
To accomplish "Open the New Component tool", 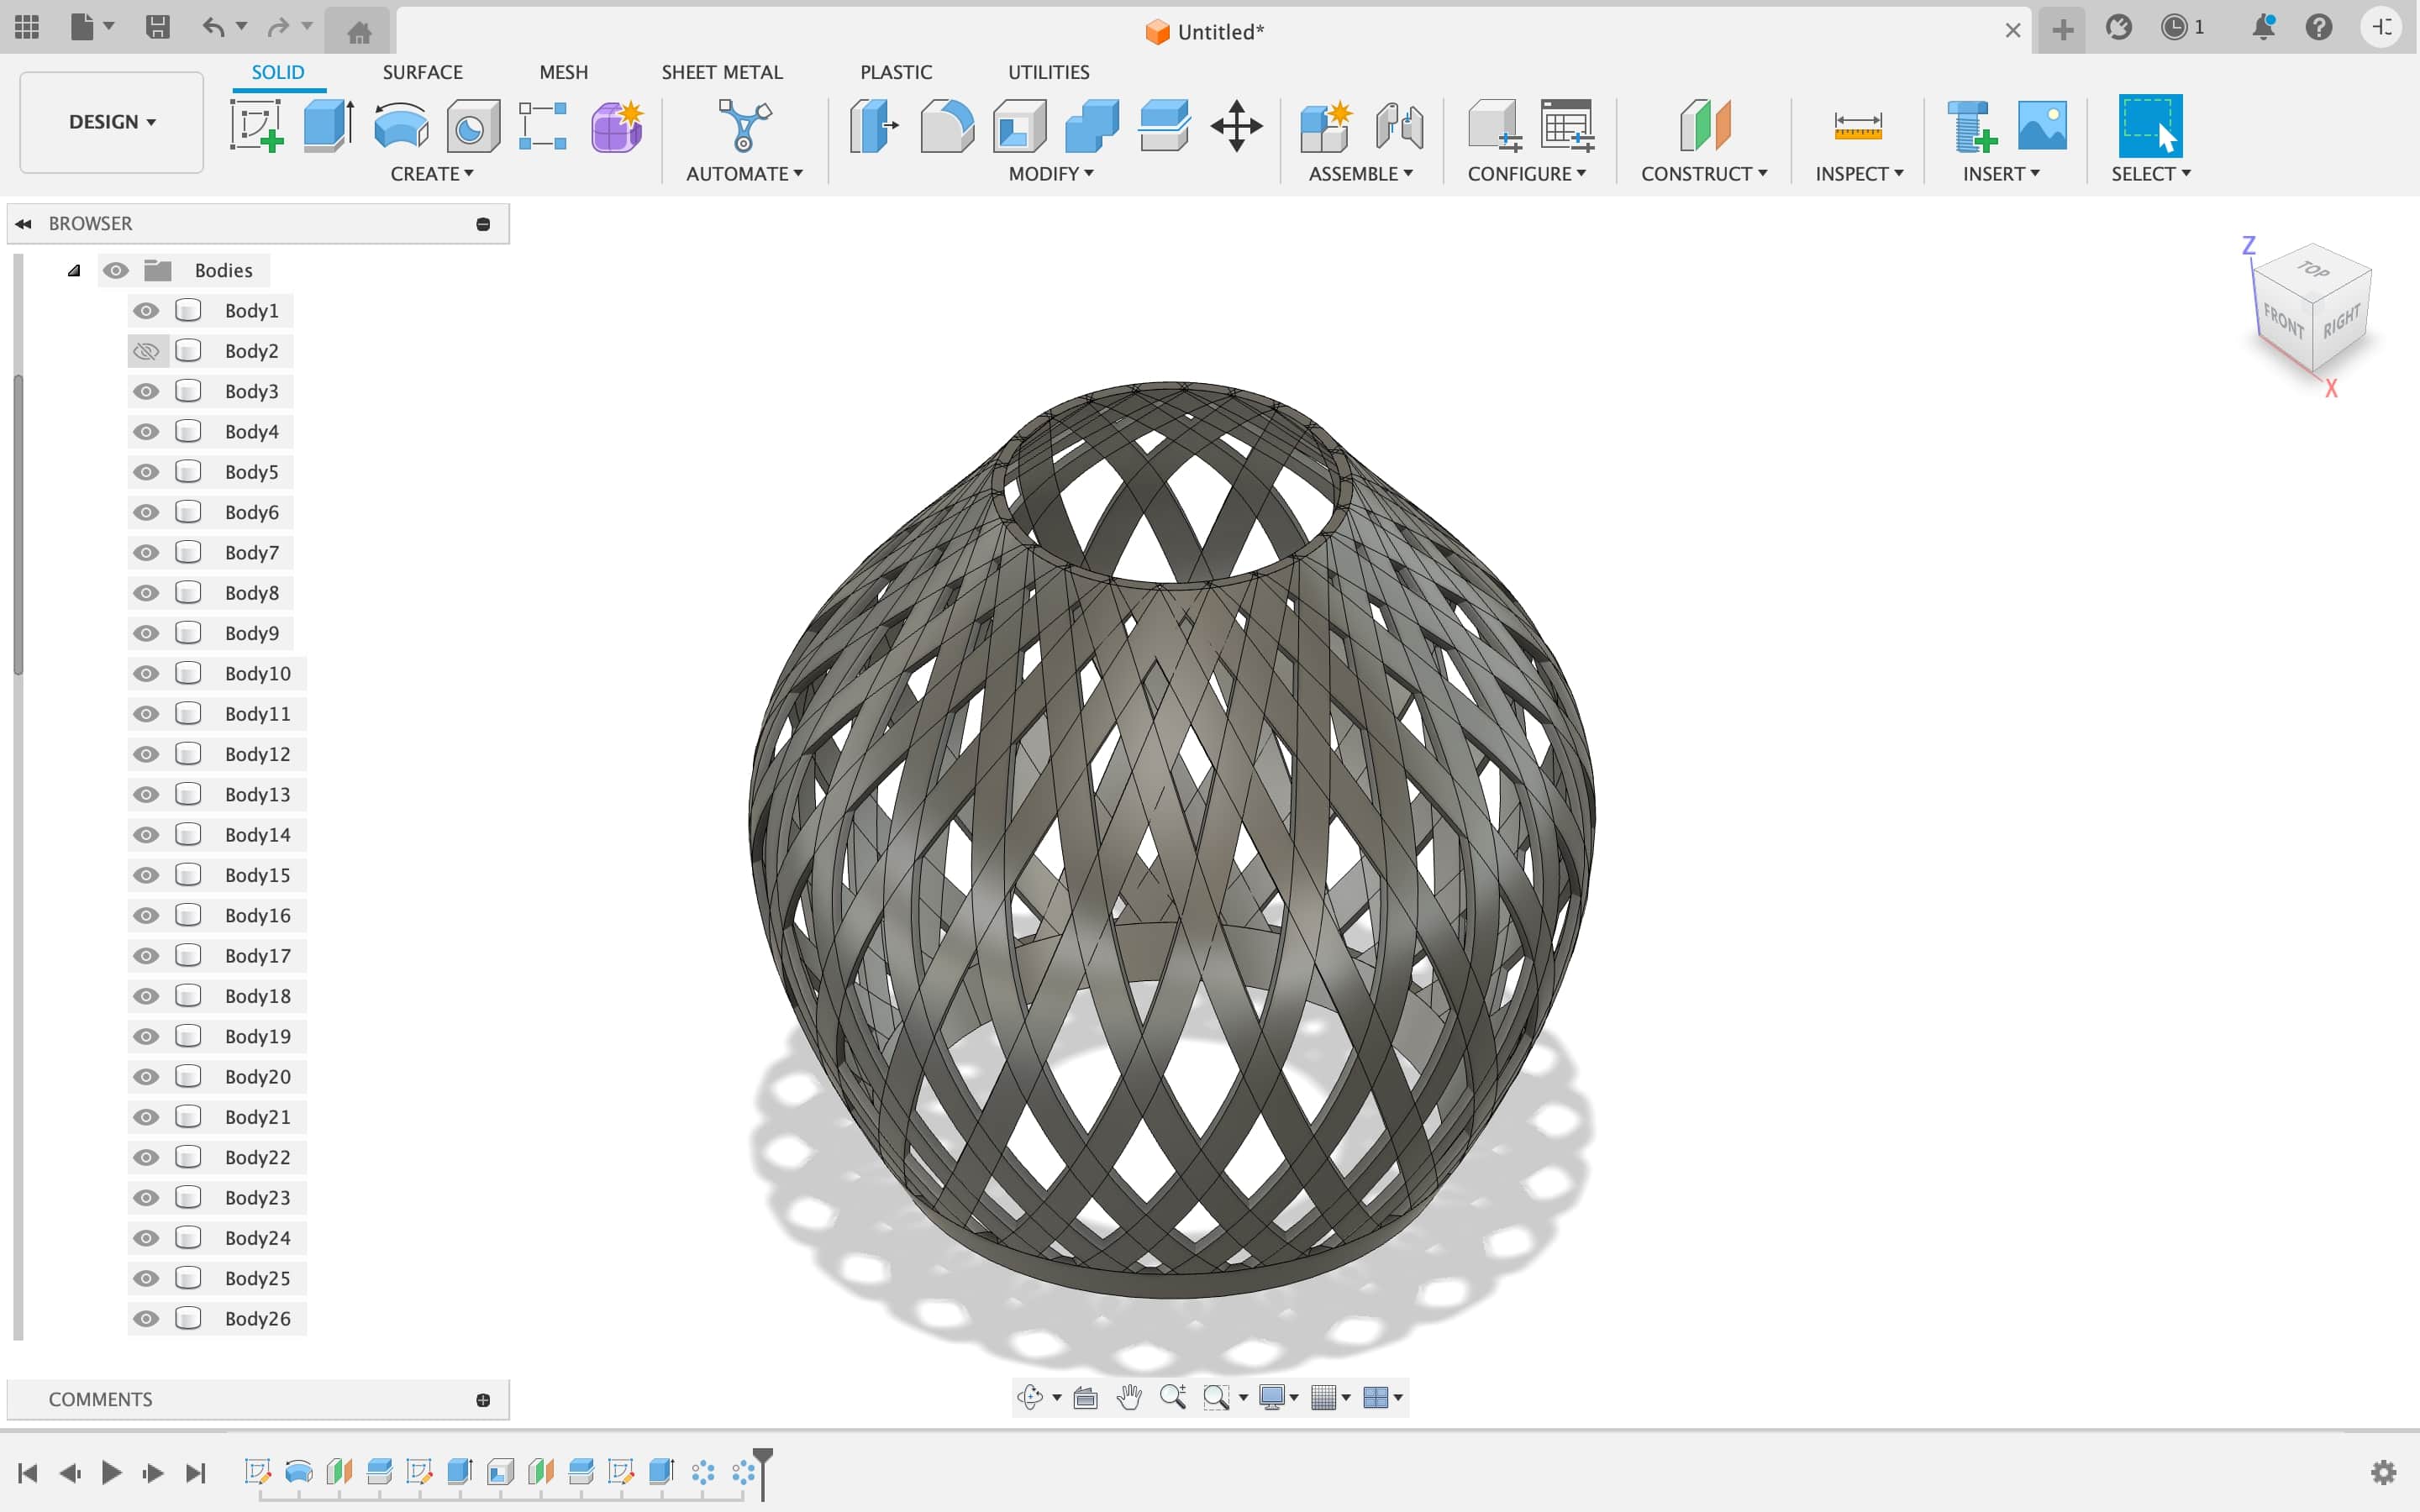I will point(1325,126).
